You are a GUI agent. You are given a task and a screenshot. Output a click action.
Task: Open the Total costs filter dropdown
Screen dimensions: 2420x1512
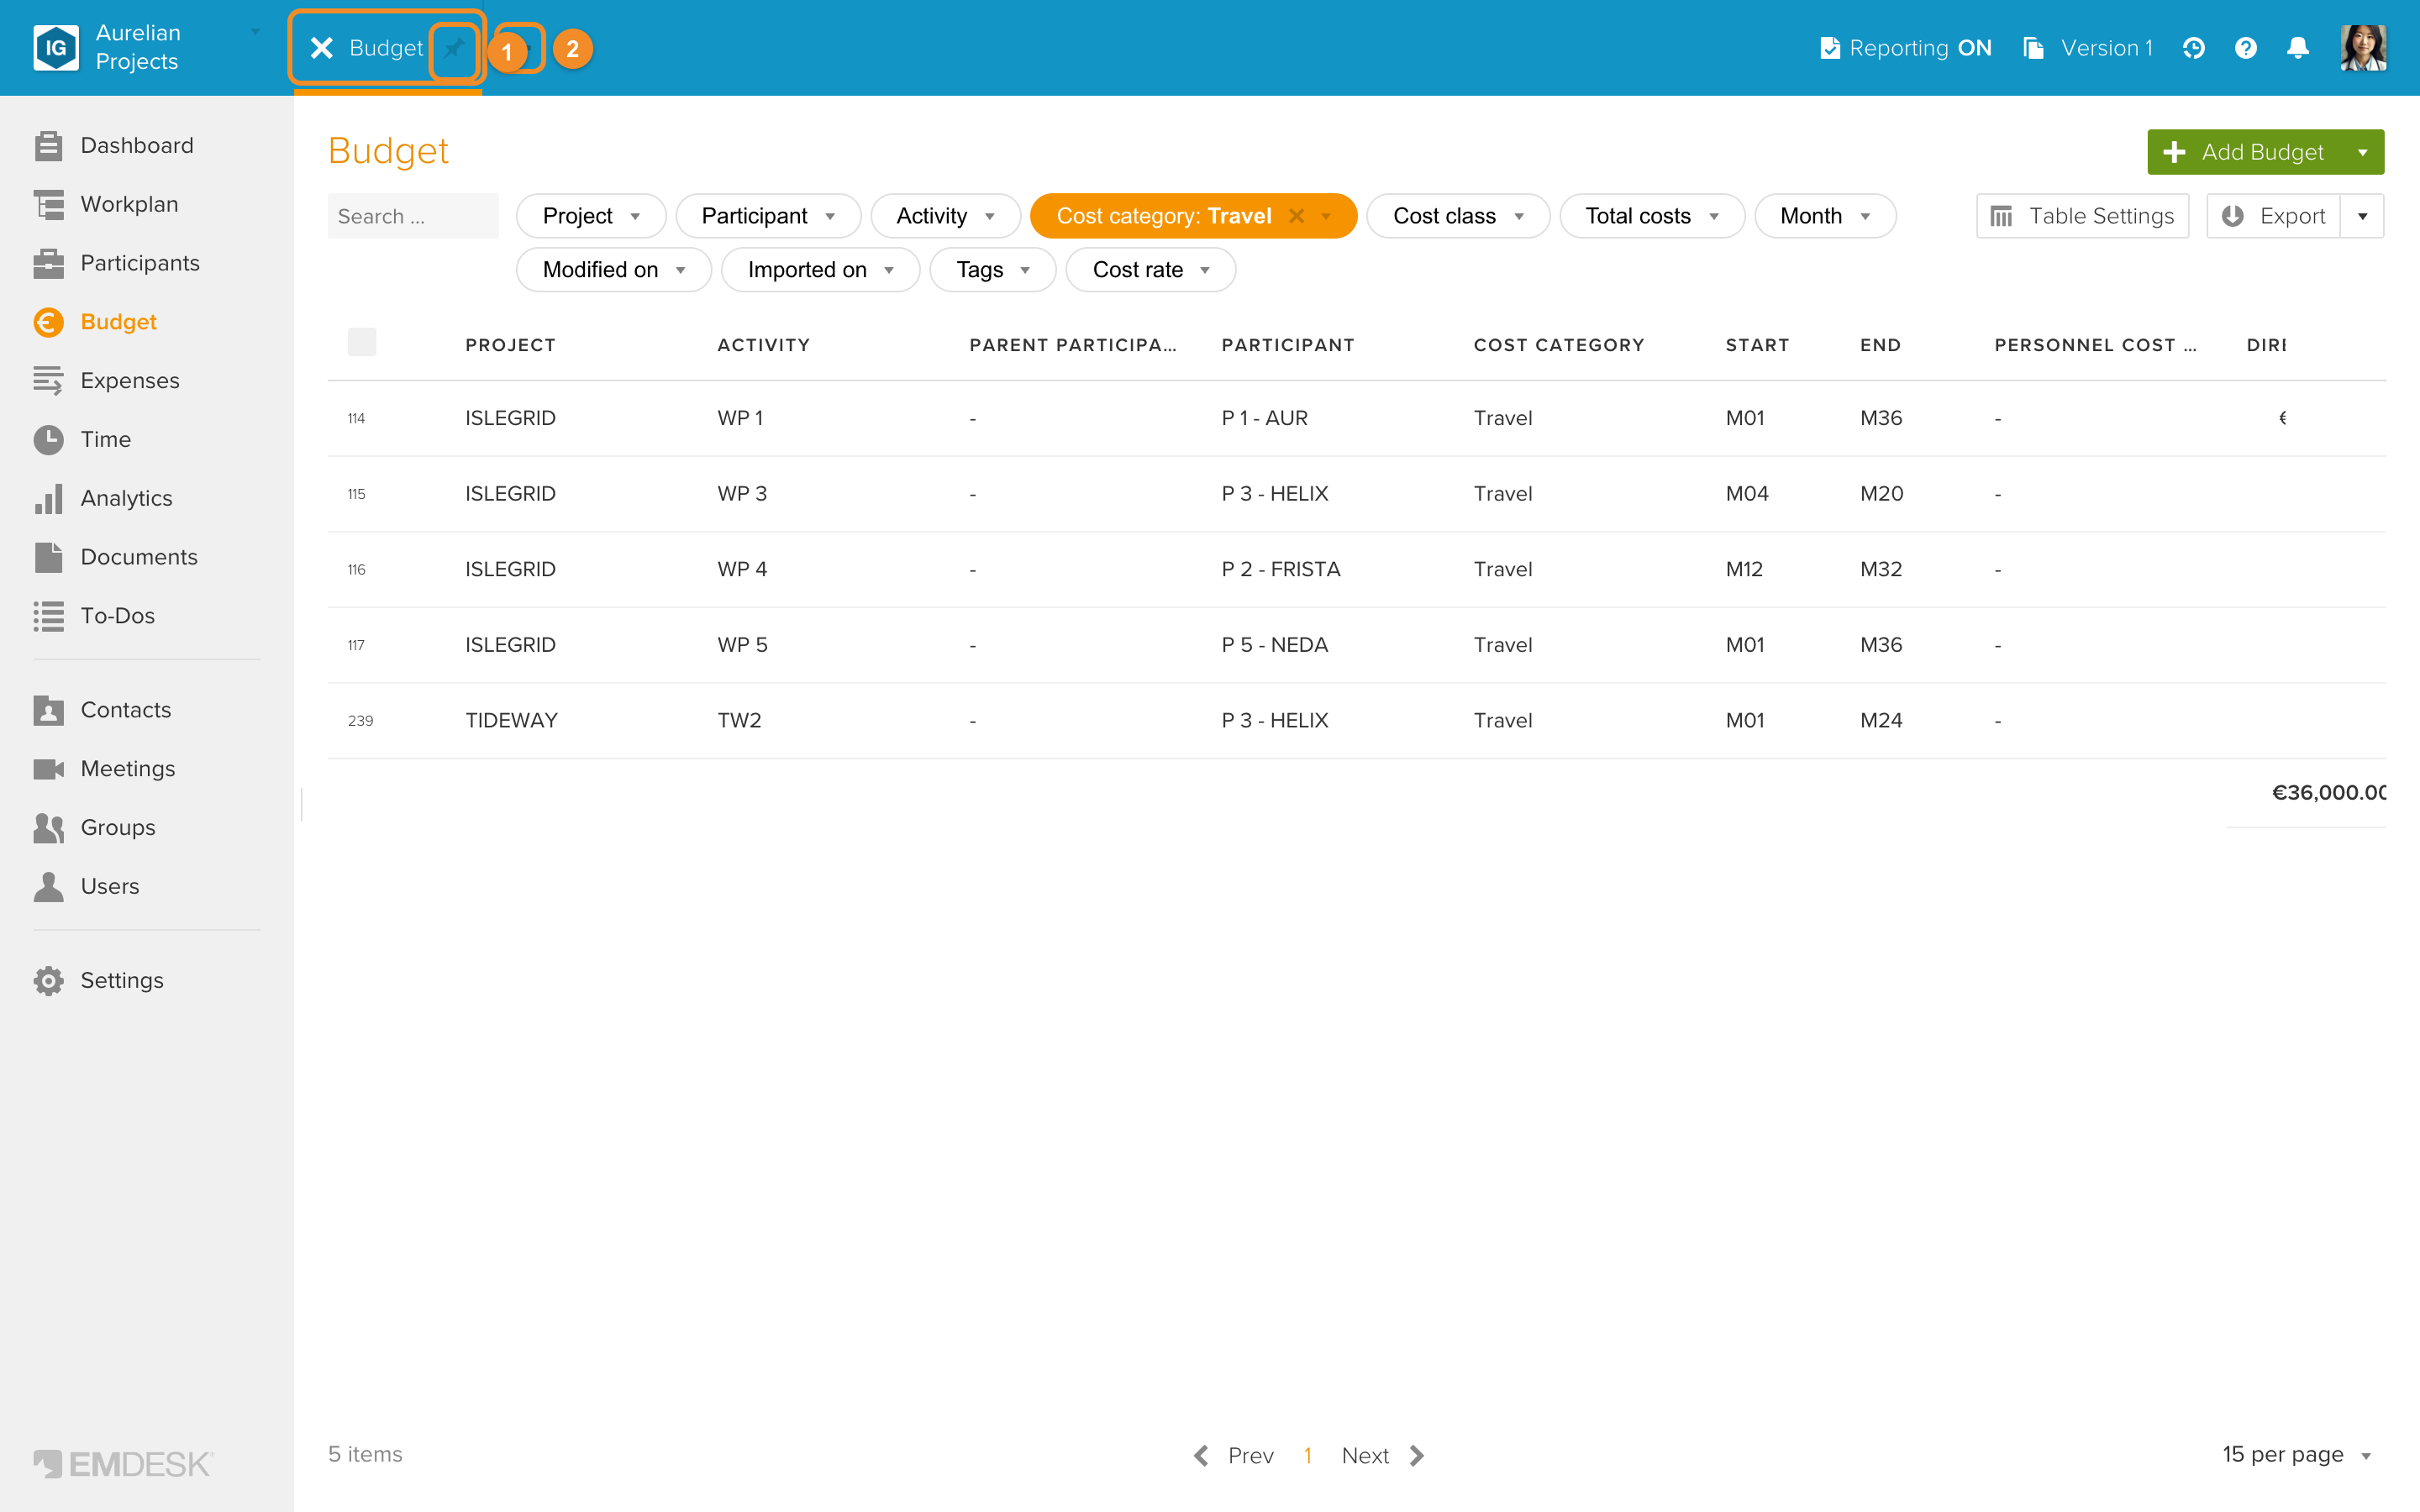pyautogui.click(x=1652, y=216)
